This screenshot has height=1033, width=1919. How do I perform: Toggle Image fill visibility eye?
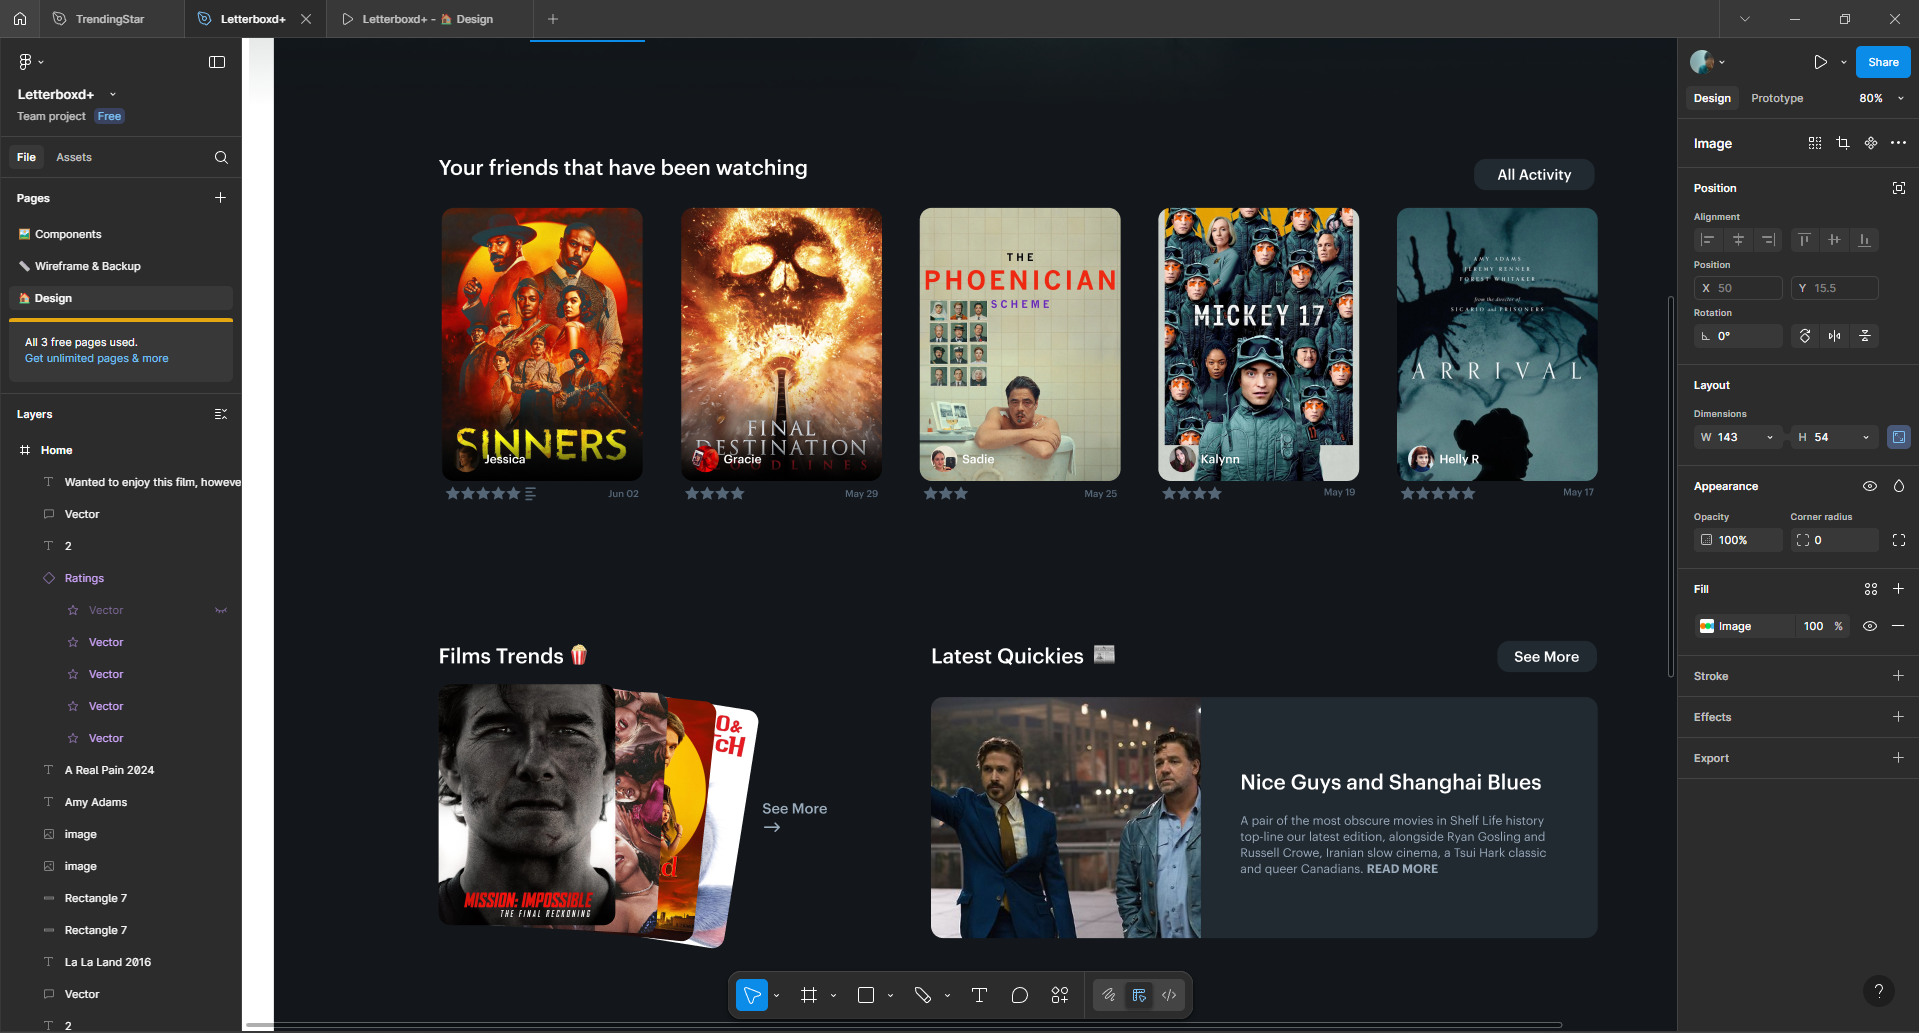coord(1869,626)
